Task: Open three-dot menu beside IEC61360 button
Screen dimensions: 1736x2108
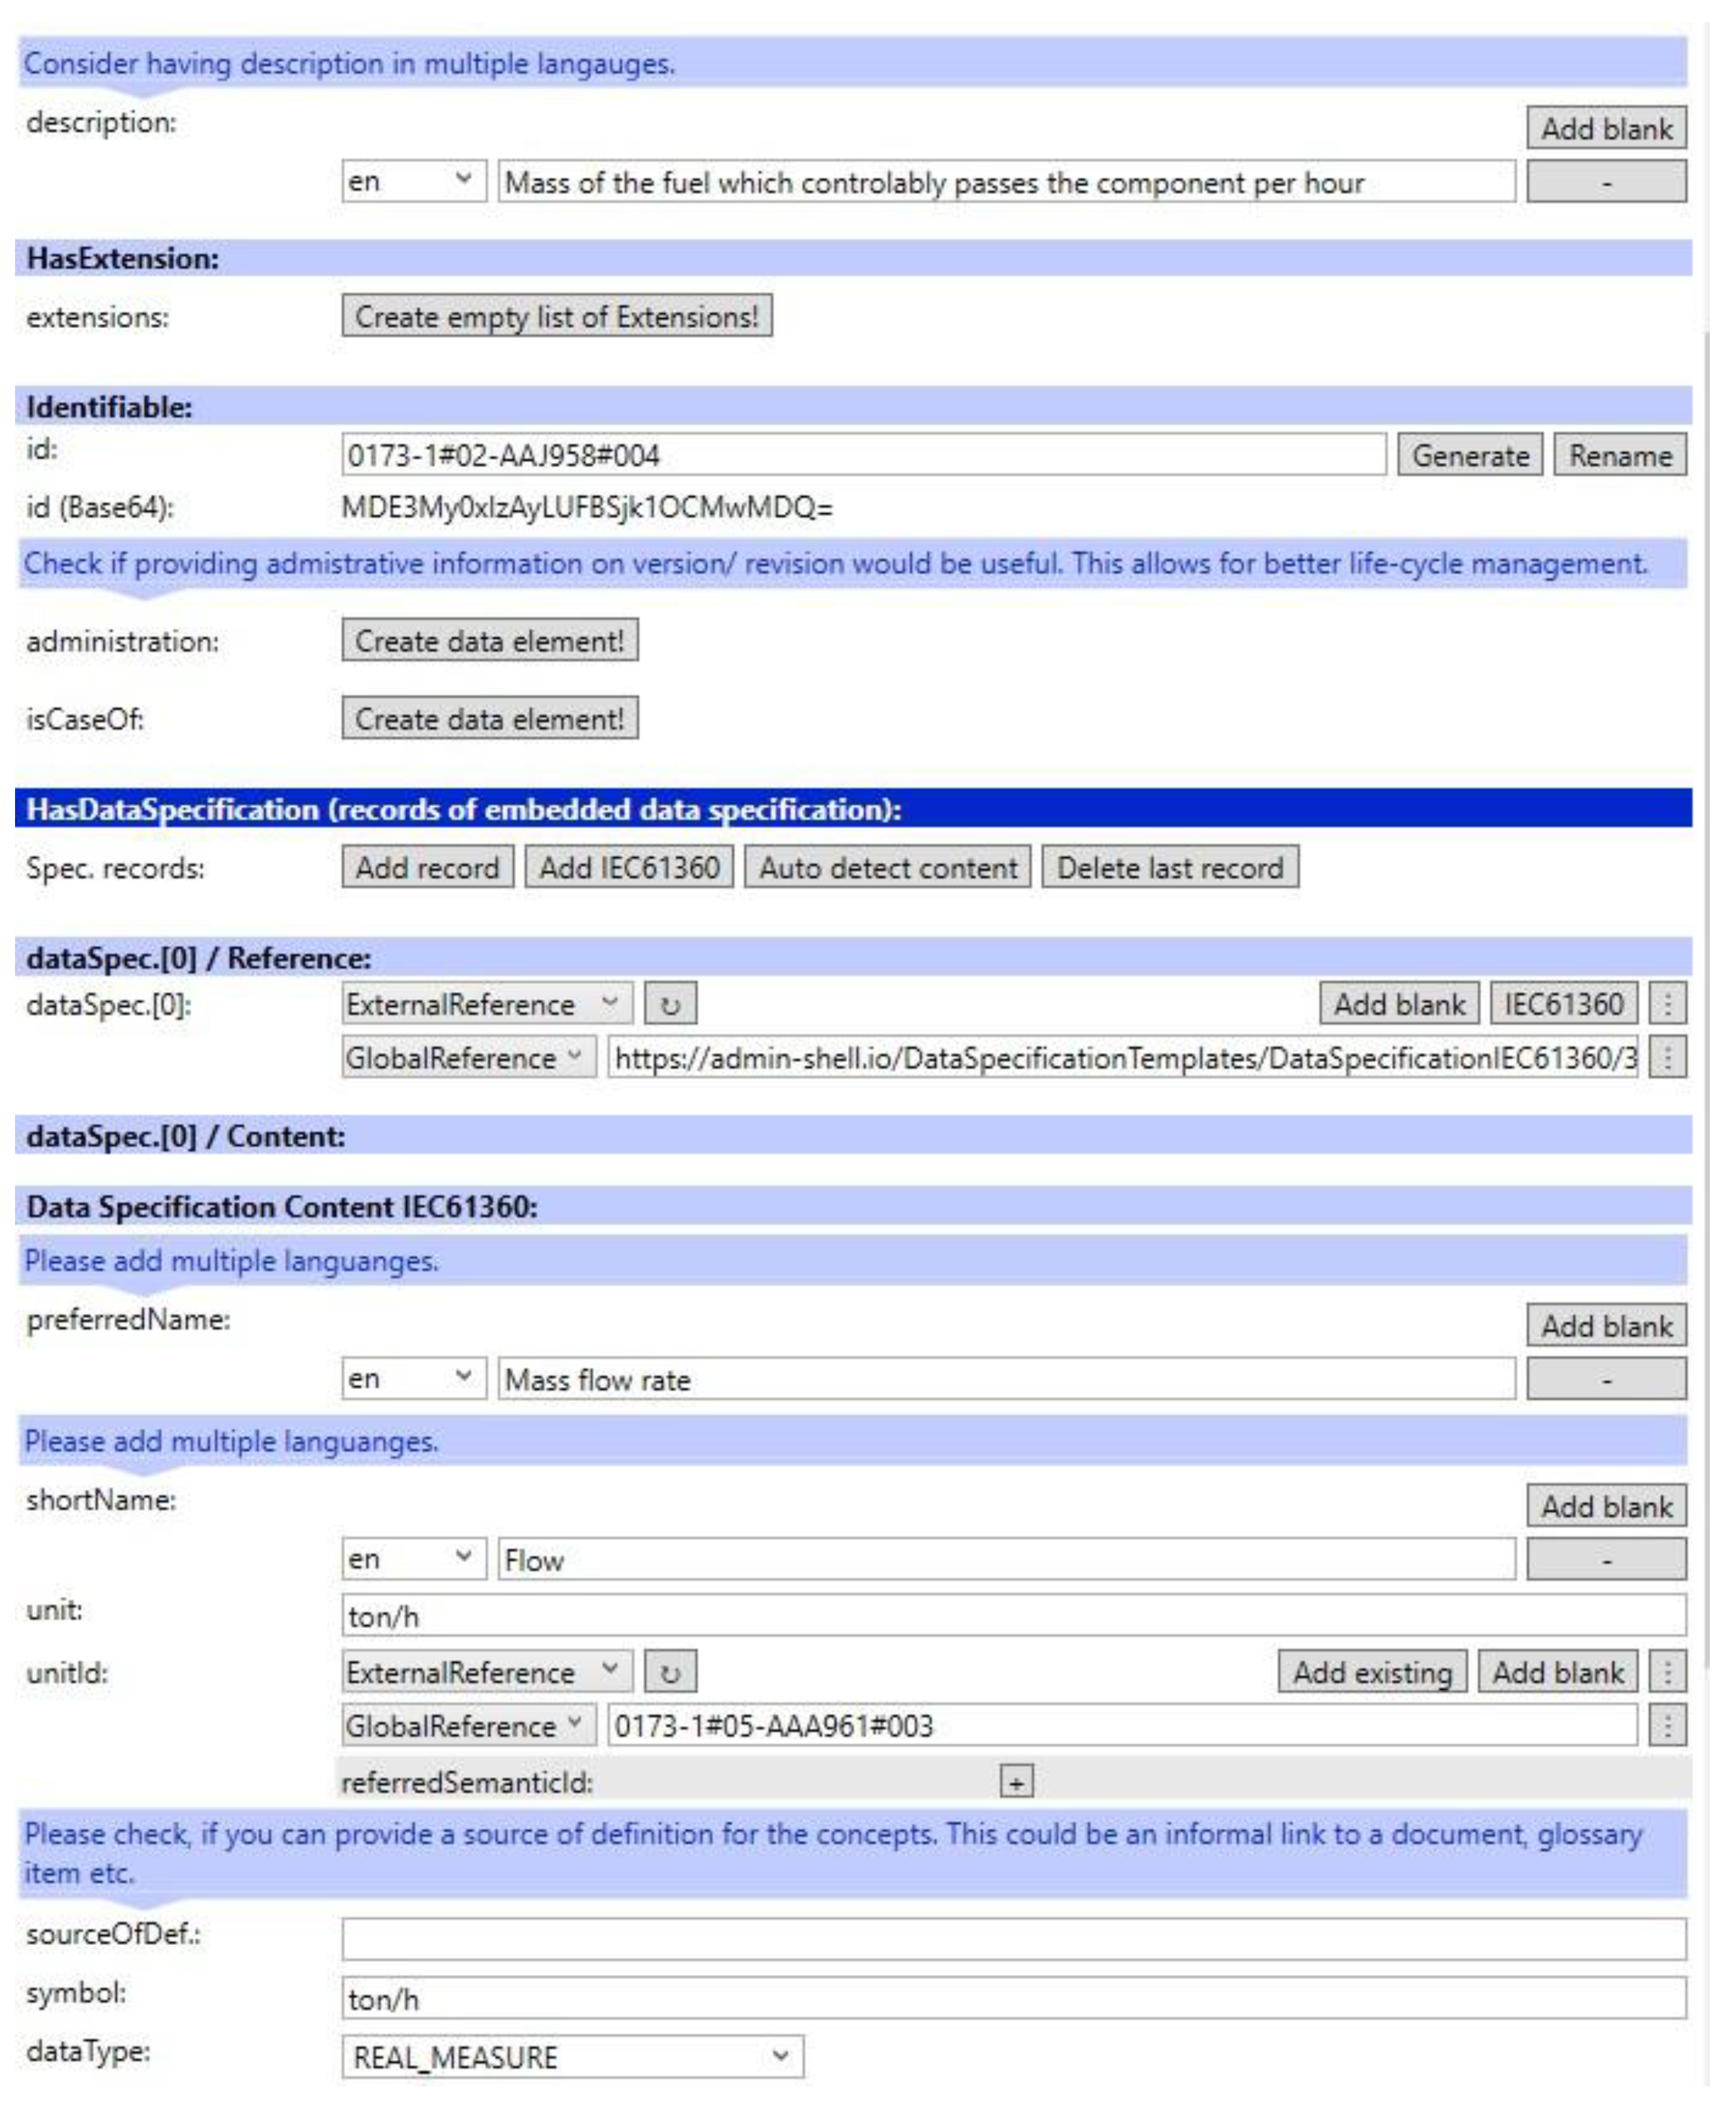Action: pyautogui.click(x=1667, y=1004)
